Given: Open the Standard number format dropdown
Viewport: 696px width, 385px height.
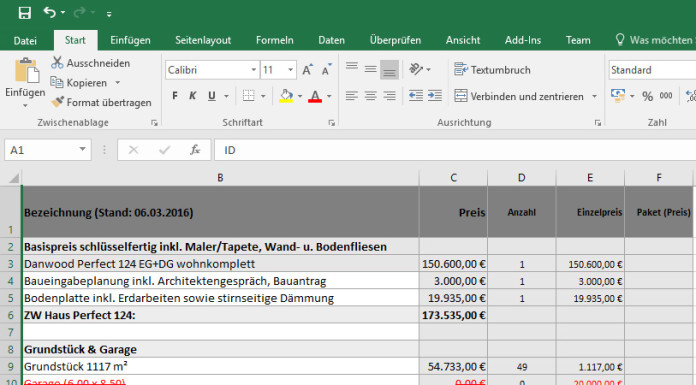Looking at the screenshot, I should click(652, 70).
